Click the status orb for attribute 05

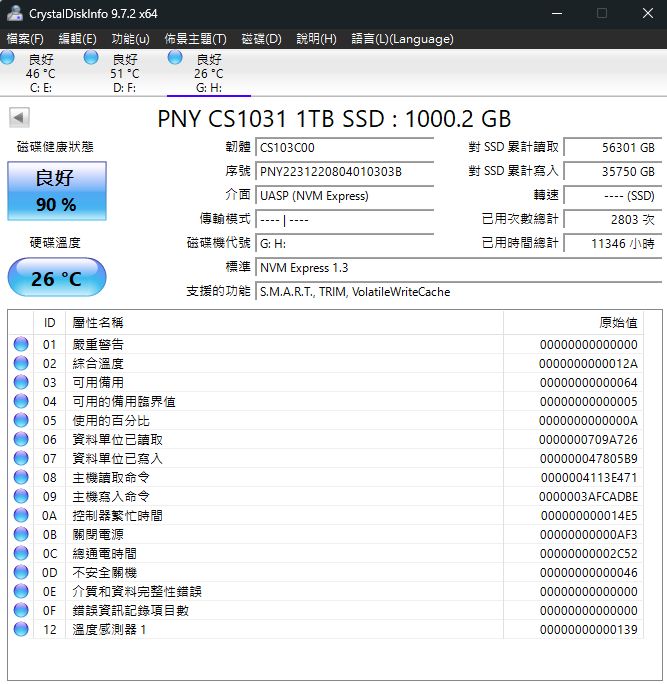pyautogui.click(x=21, y=421)
